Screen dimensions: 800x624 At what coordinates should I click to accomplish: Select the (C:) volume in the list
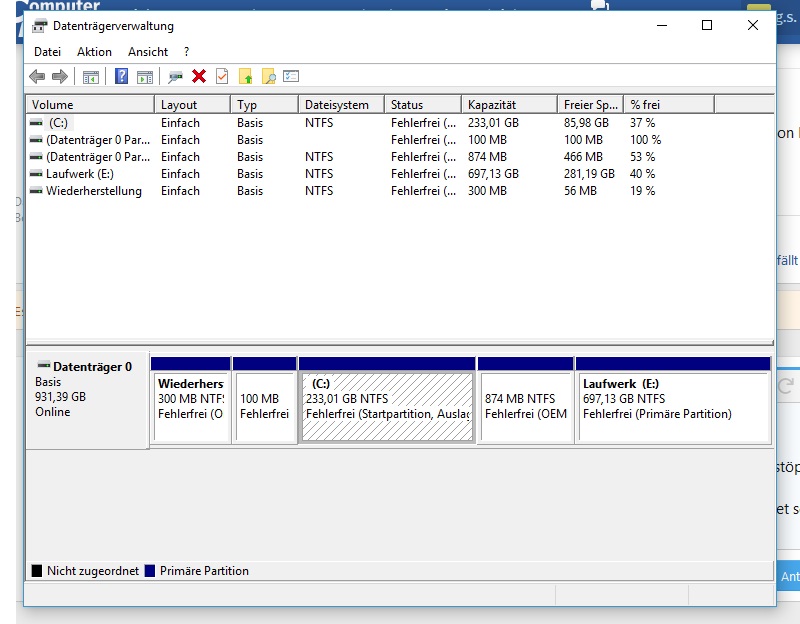[58, 123]
